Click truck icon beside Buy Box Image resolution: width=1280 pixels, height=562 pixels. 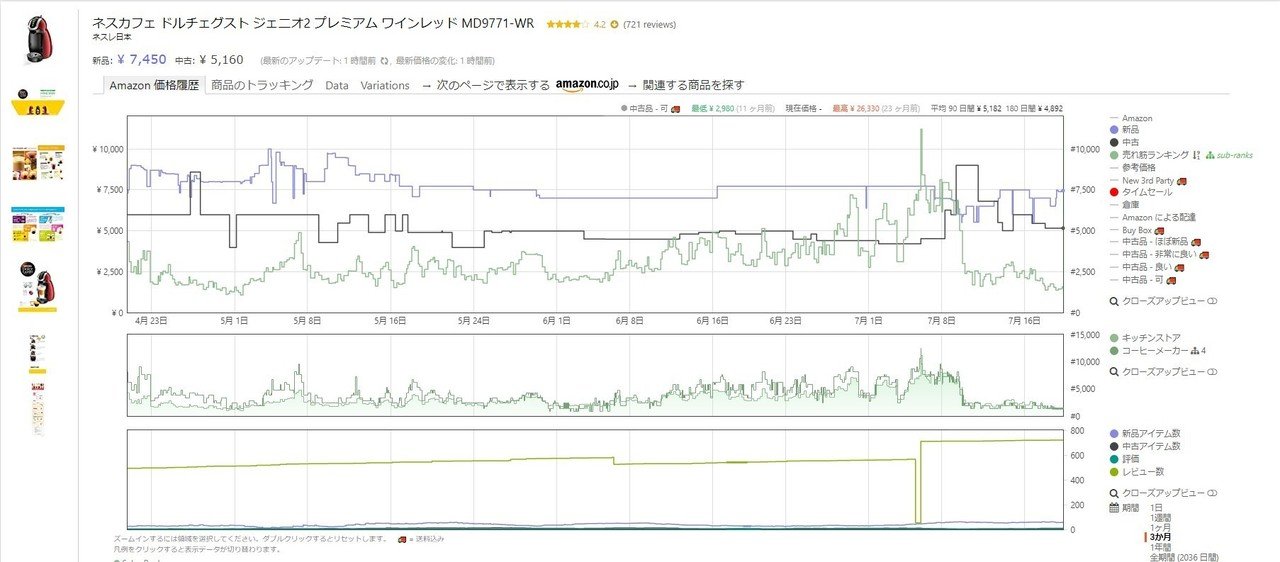pos(1159,229)
